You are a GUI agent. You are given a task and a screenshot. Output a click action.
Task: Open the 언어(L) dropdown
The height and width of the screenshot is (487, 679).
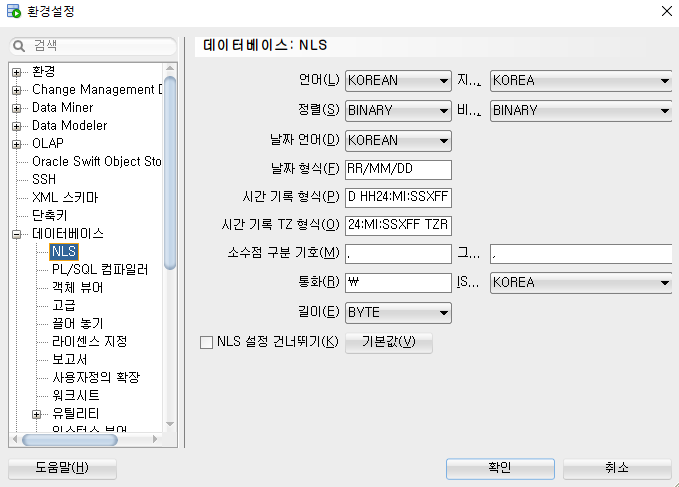[398, 81]
